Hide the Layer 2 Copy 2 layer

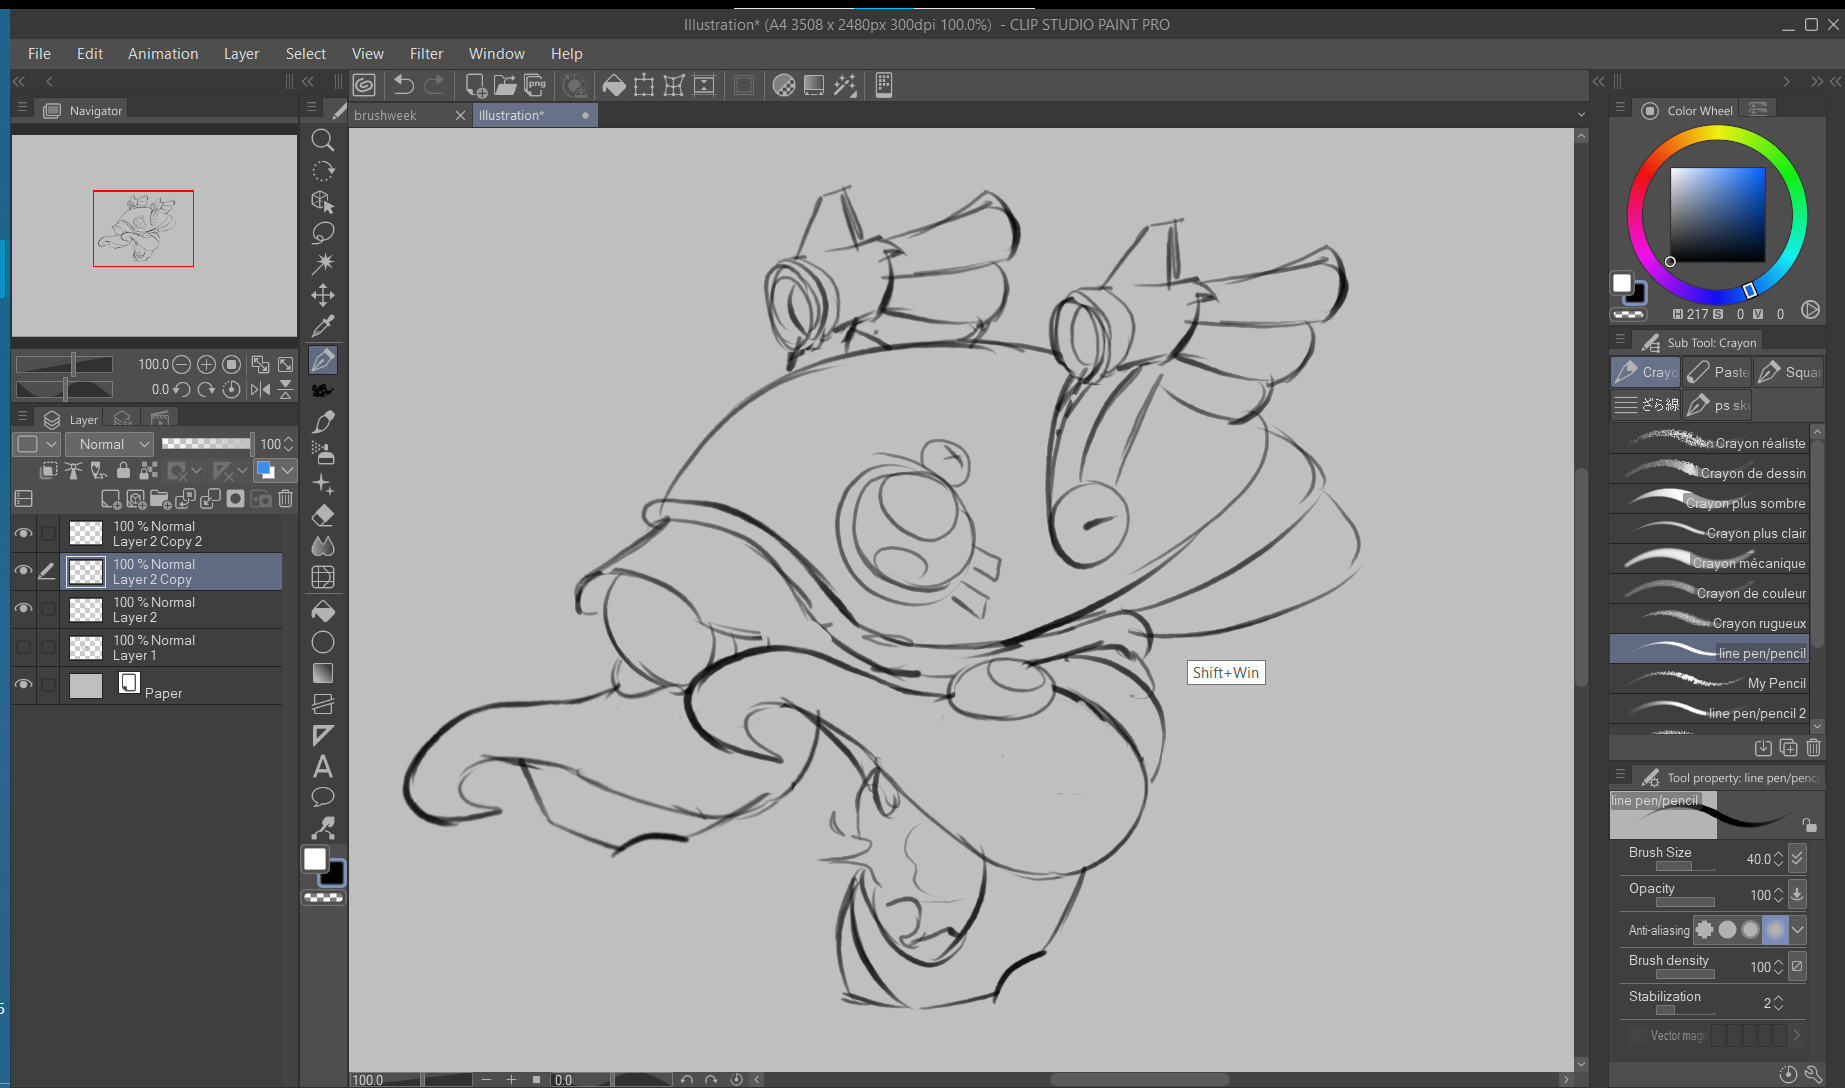pos(23,534)
